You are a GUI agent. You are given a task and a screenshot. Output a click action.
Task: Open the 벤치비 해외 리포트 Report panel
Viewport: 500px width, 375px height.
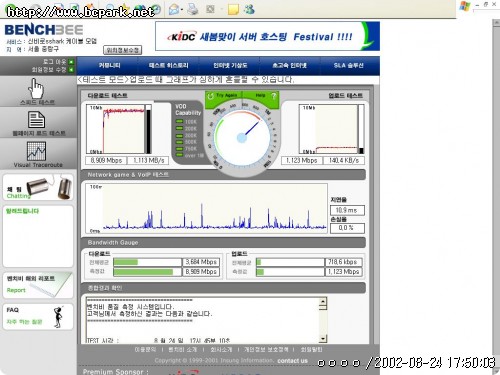(38, 285)
